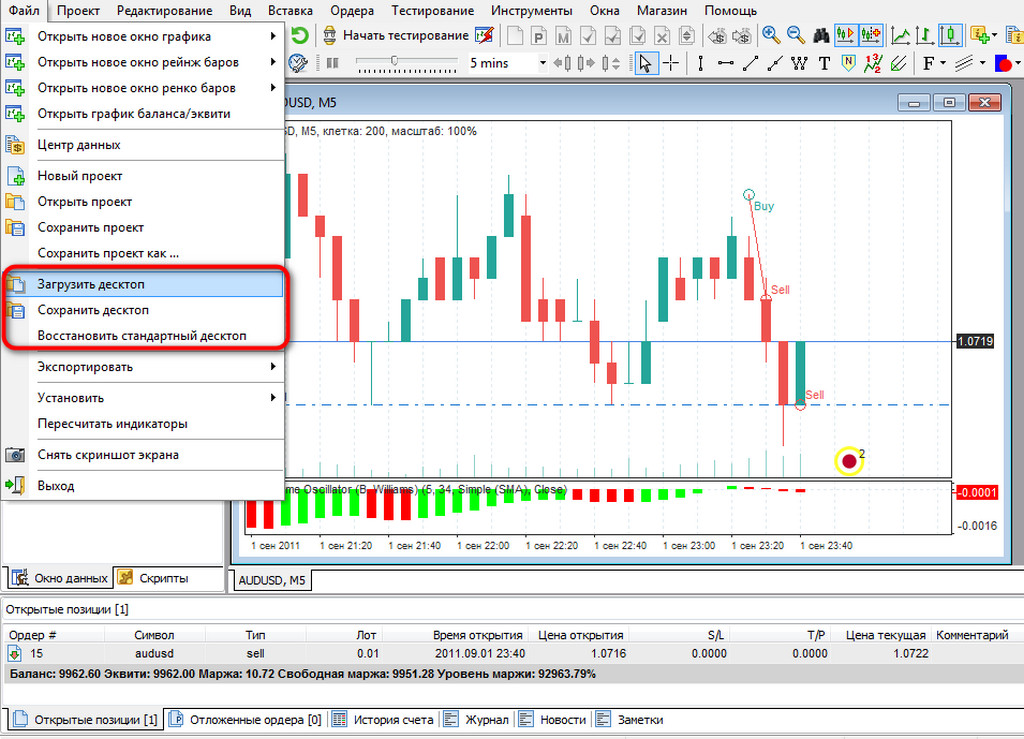Select the trendline drawing tool

(x=751, y=62)
